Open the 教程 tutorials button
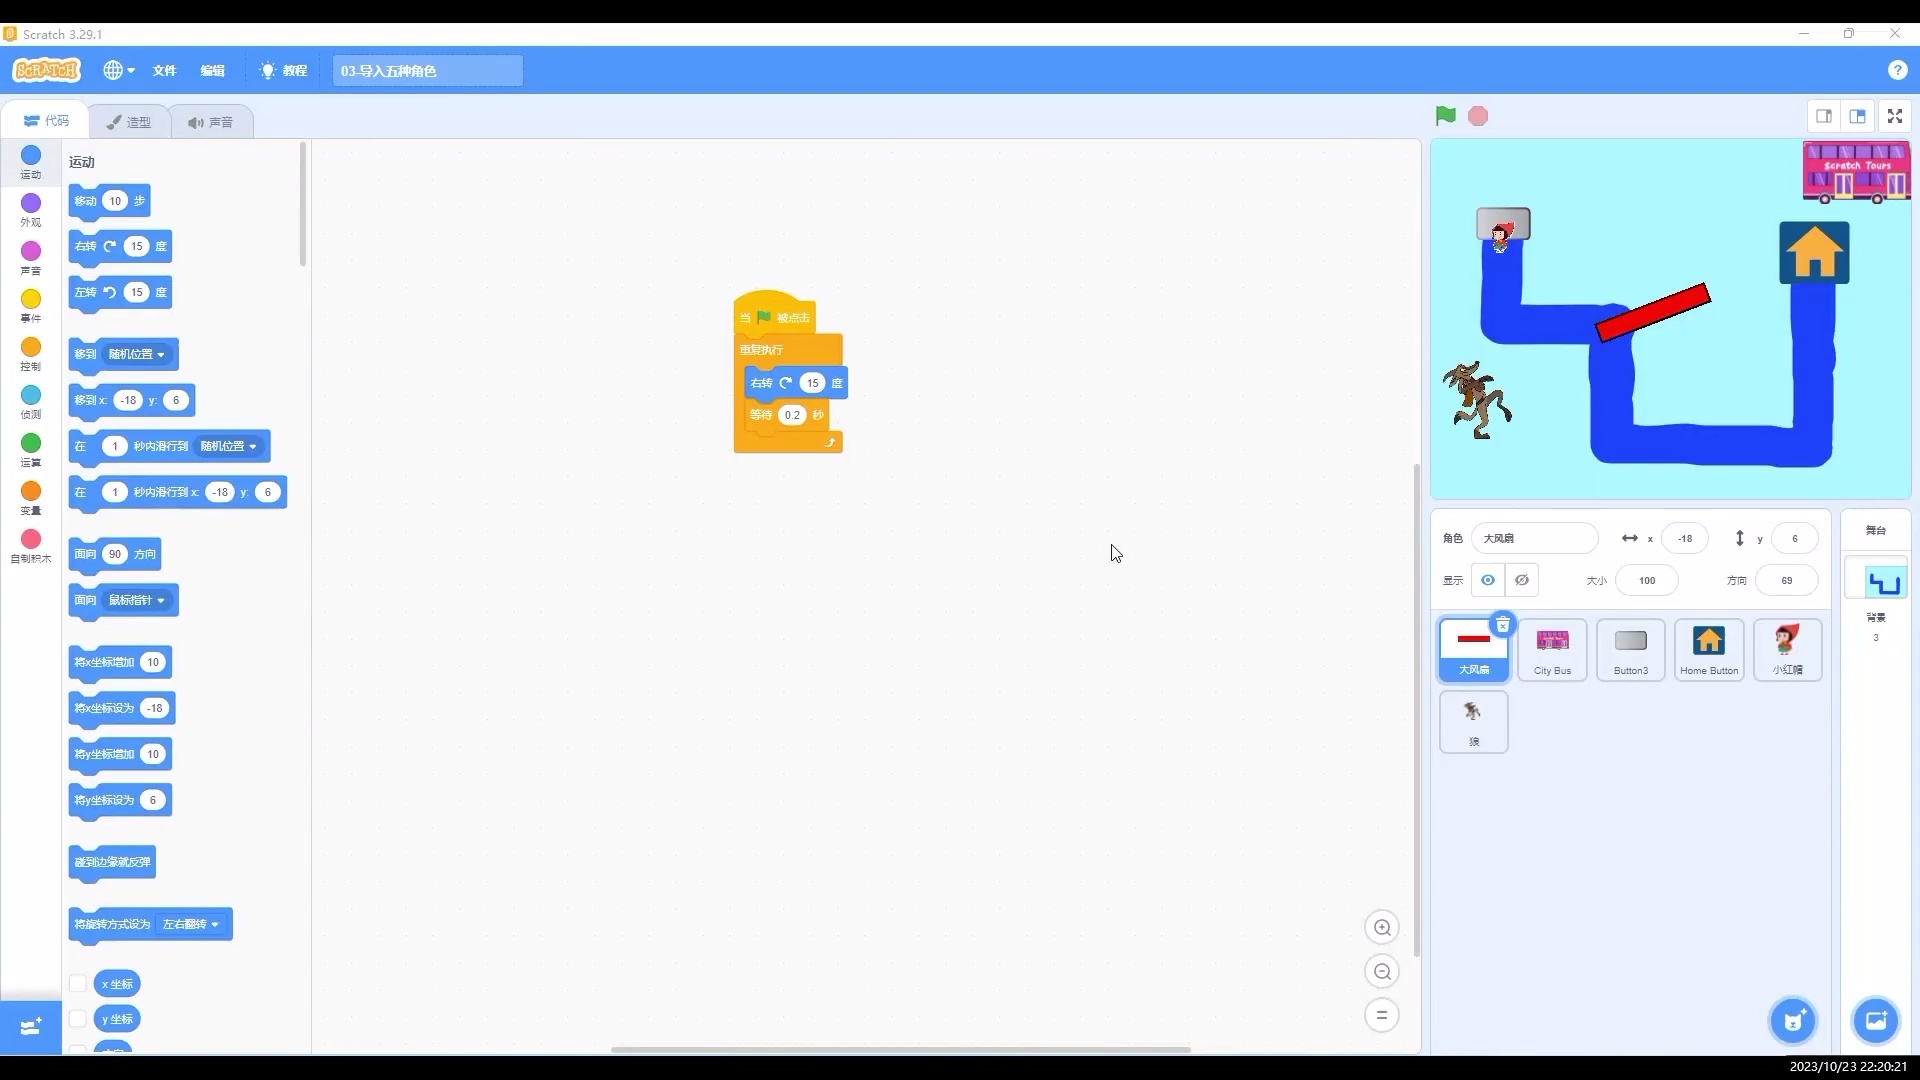This screenshot has height=1080, width=1920. click(x=283, y=70)
